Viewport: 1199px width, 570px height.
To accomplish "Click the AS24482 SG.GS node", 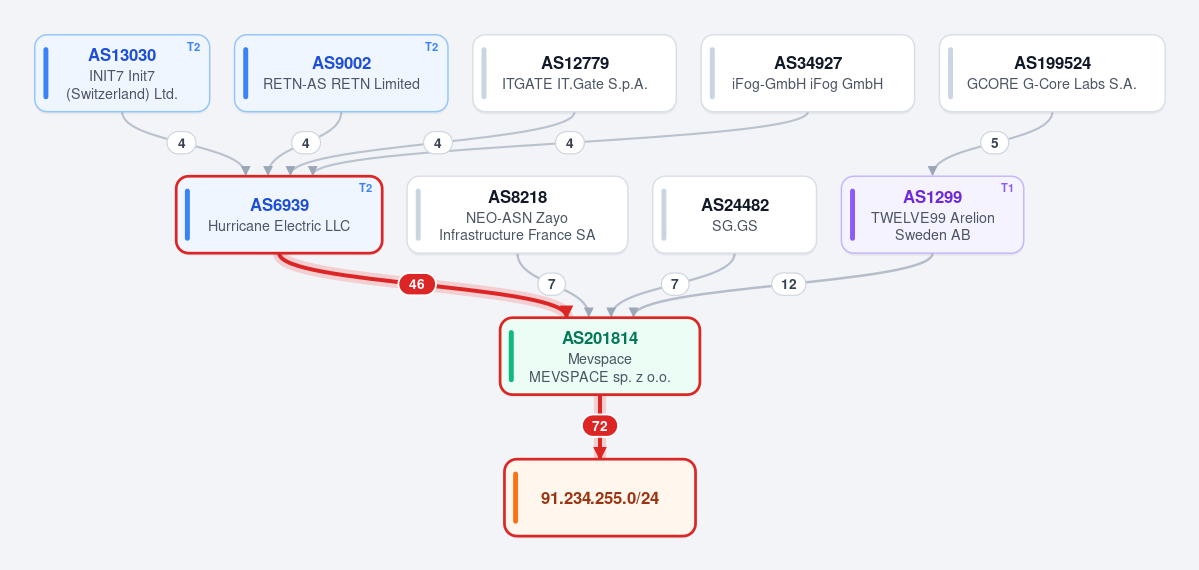I will [735, 215].
